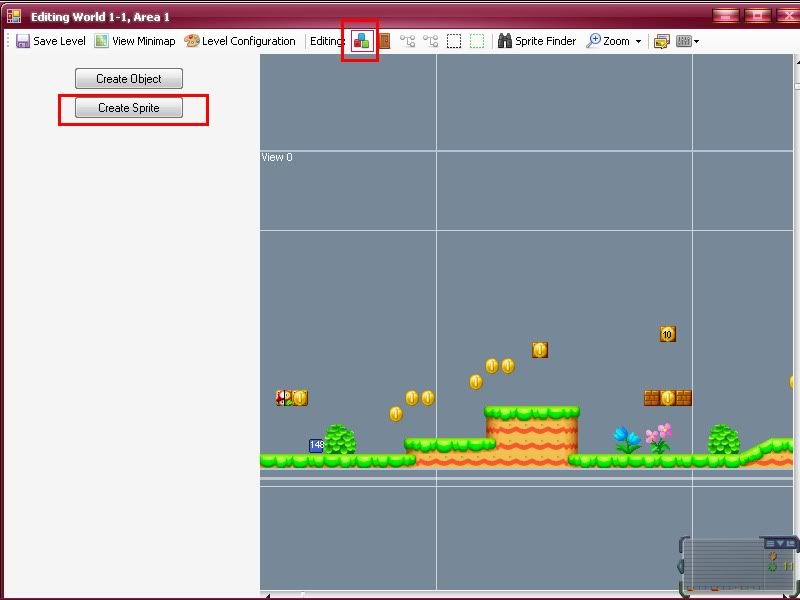800x600 pixels.
Task: Select the 10-coin block
Action: point(667,334)
